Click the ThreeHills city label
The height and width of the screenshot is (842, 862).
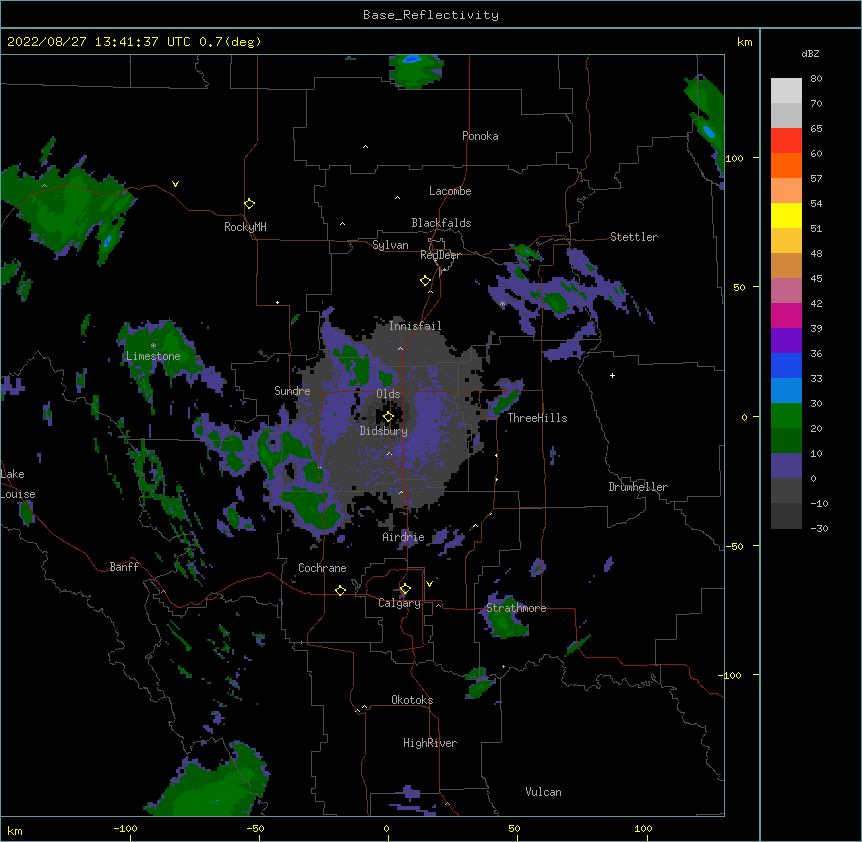click(x=537, y=418)
